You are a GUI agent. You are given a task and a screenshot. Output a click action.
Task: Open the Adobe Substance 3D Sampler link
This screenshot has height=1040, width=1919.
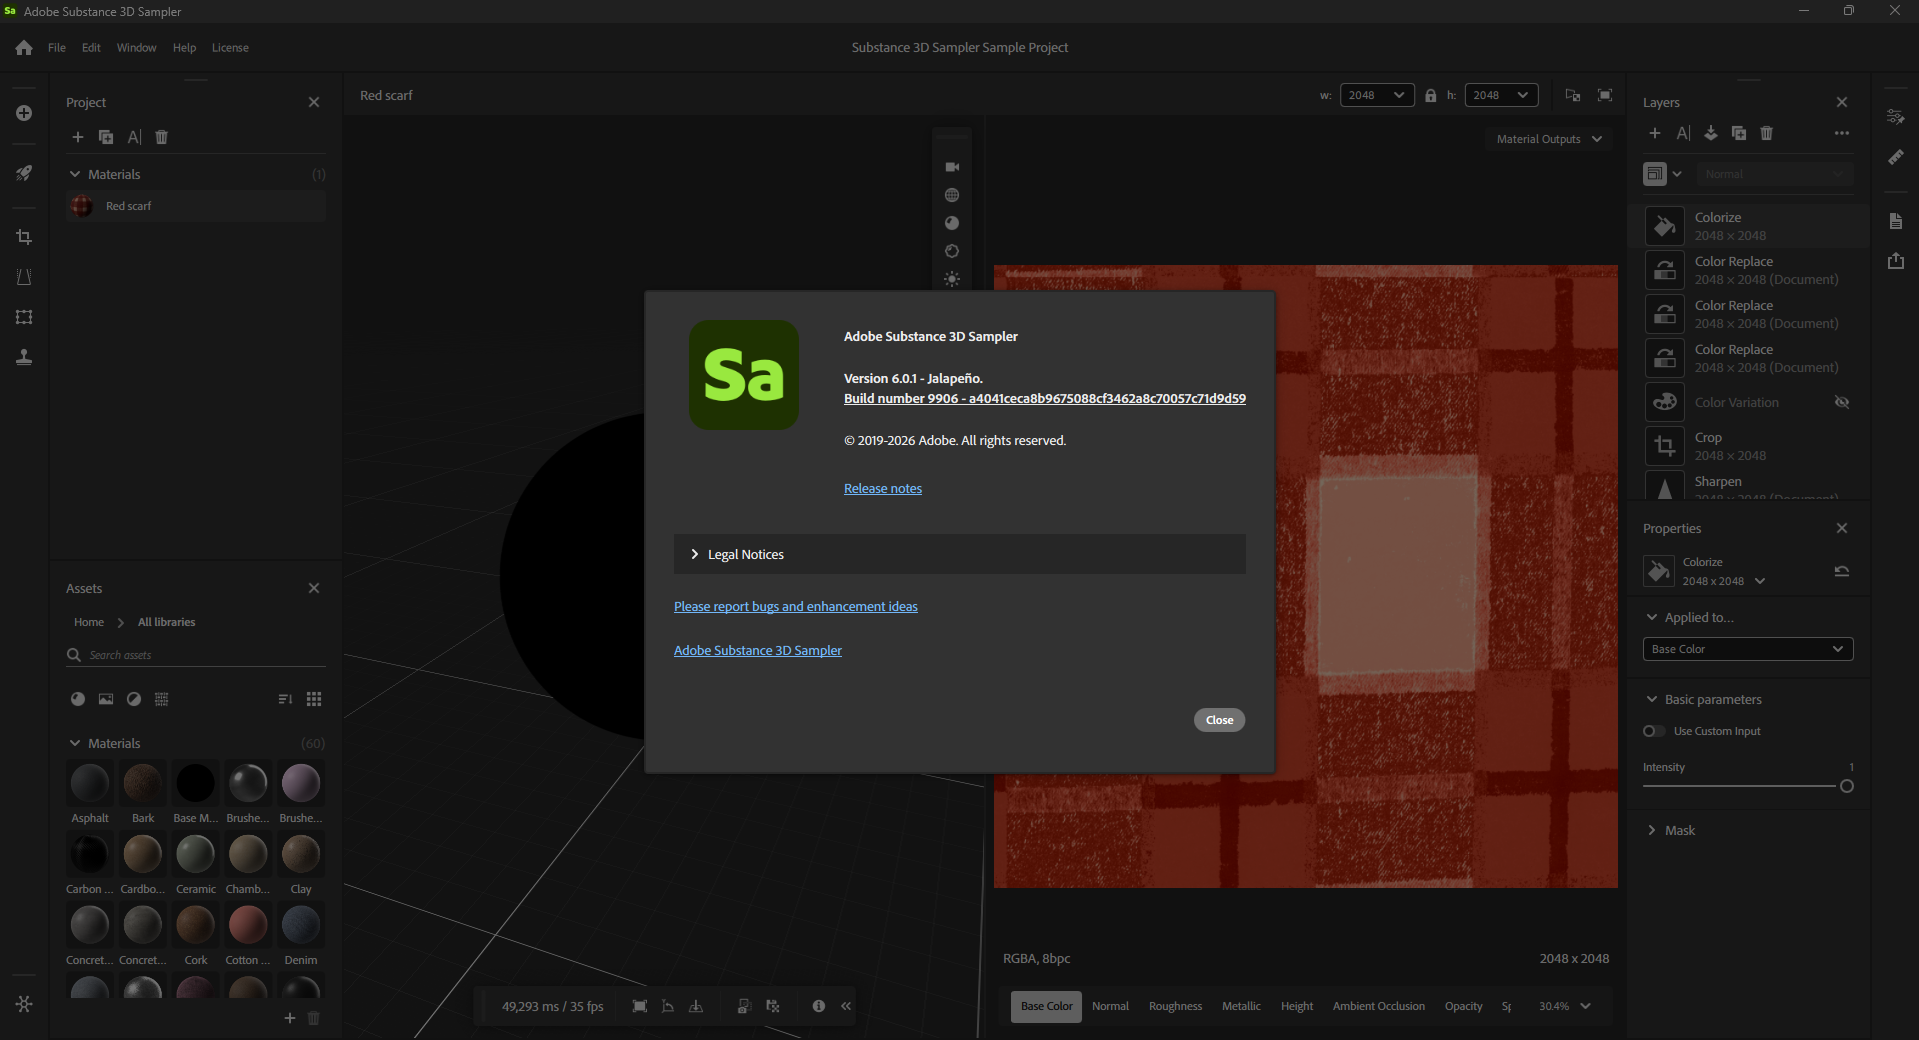(758, 650)
